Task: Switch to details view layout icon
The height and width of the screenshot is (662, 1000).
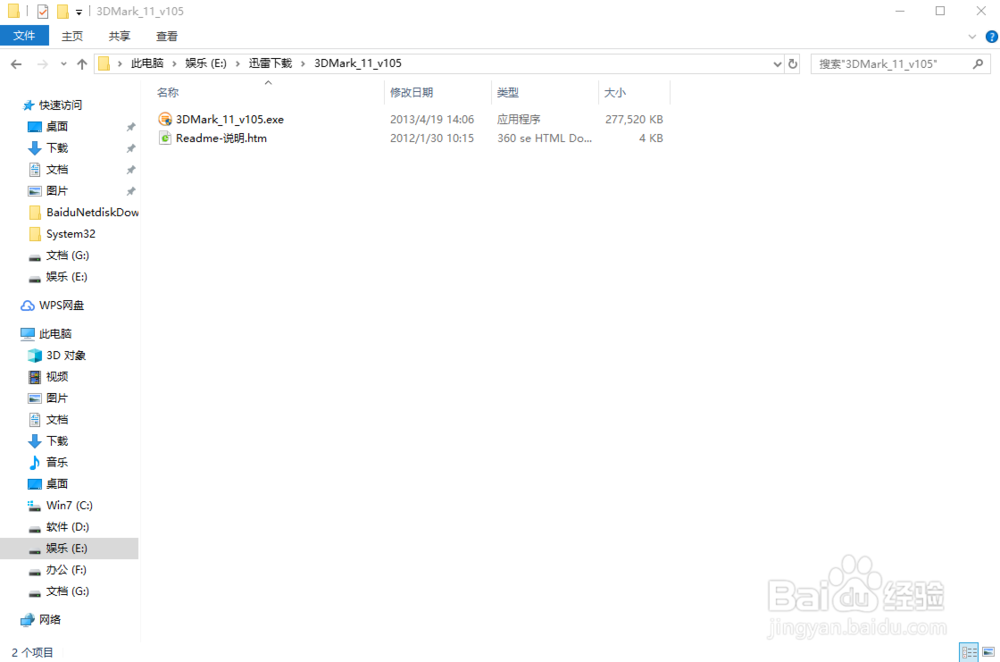Action: [x=969, y=652]
